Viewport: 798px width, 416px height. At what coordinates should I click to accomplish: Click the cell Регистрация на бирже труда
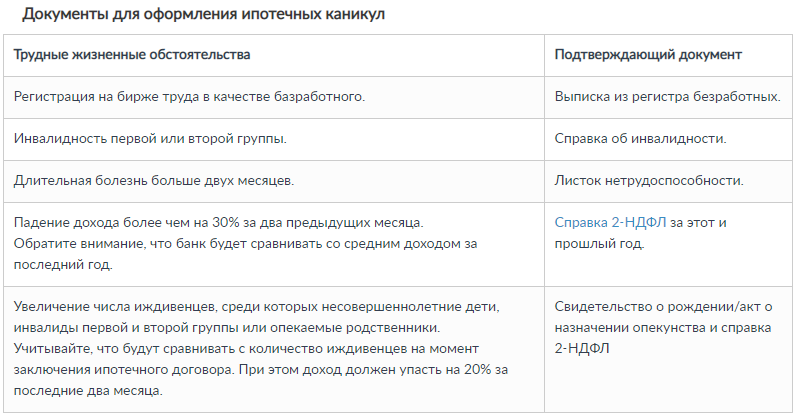(x=274, y=97)
